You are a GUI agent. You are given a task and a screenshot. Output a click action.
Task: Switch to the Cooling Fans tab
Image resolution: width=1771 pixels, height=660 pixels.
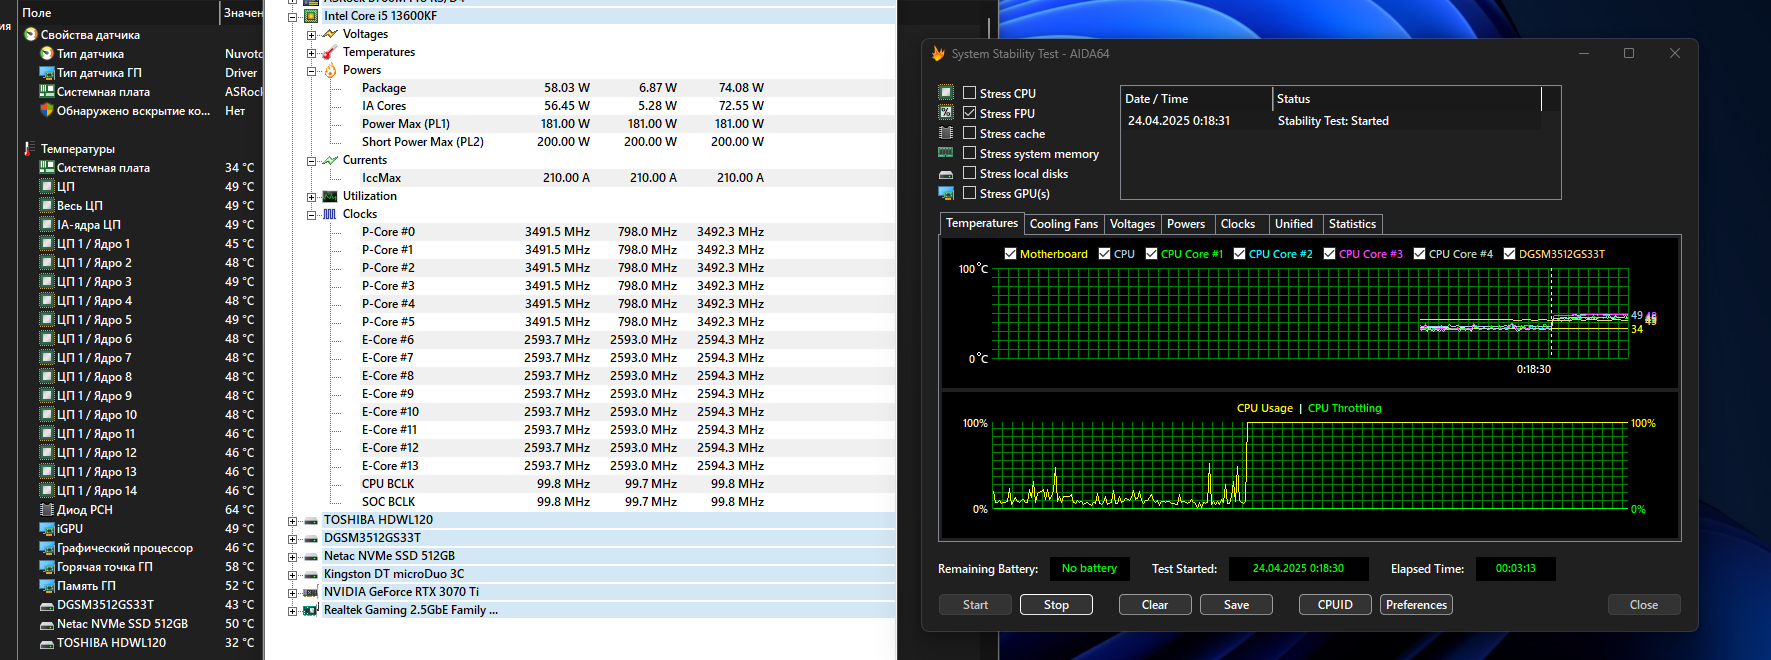pos(1063,224)
